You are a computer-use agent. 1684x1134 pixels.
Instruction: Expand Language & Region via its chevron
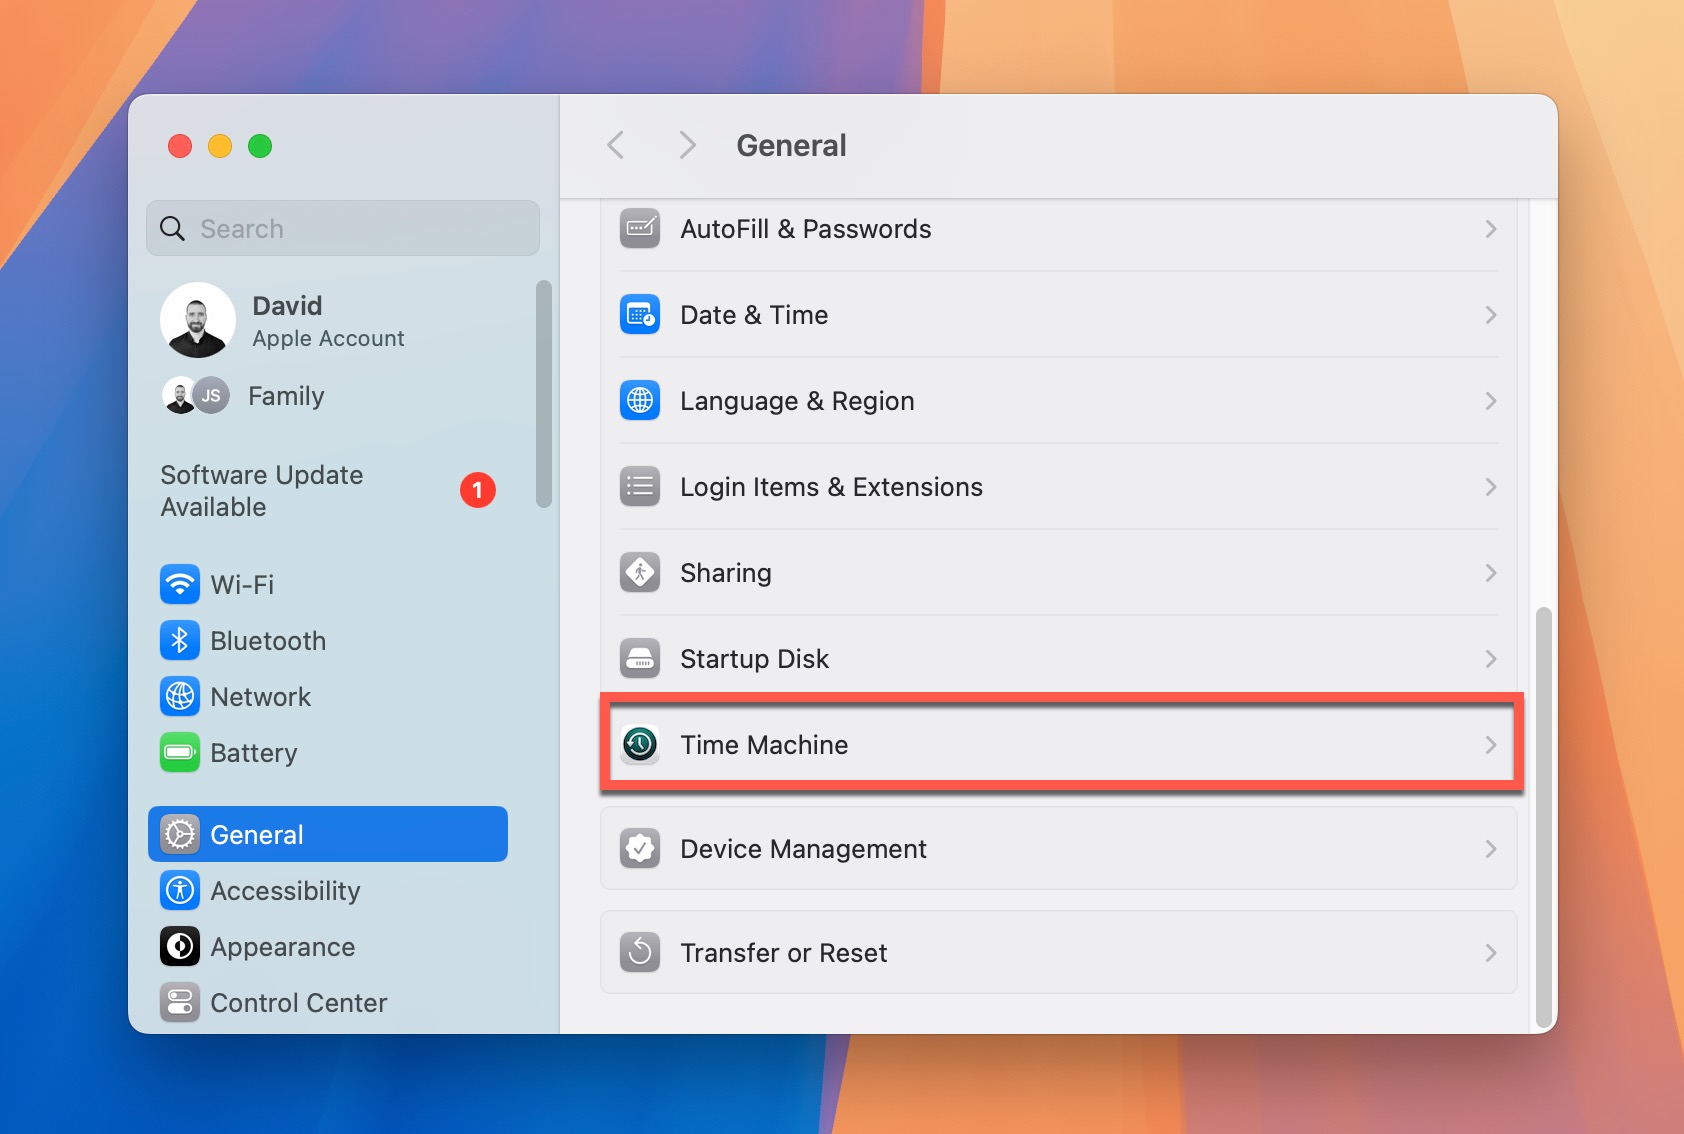1491,401
